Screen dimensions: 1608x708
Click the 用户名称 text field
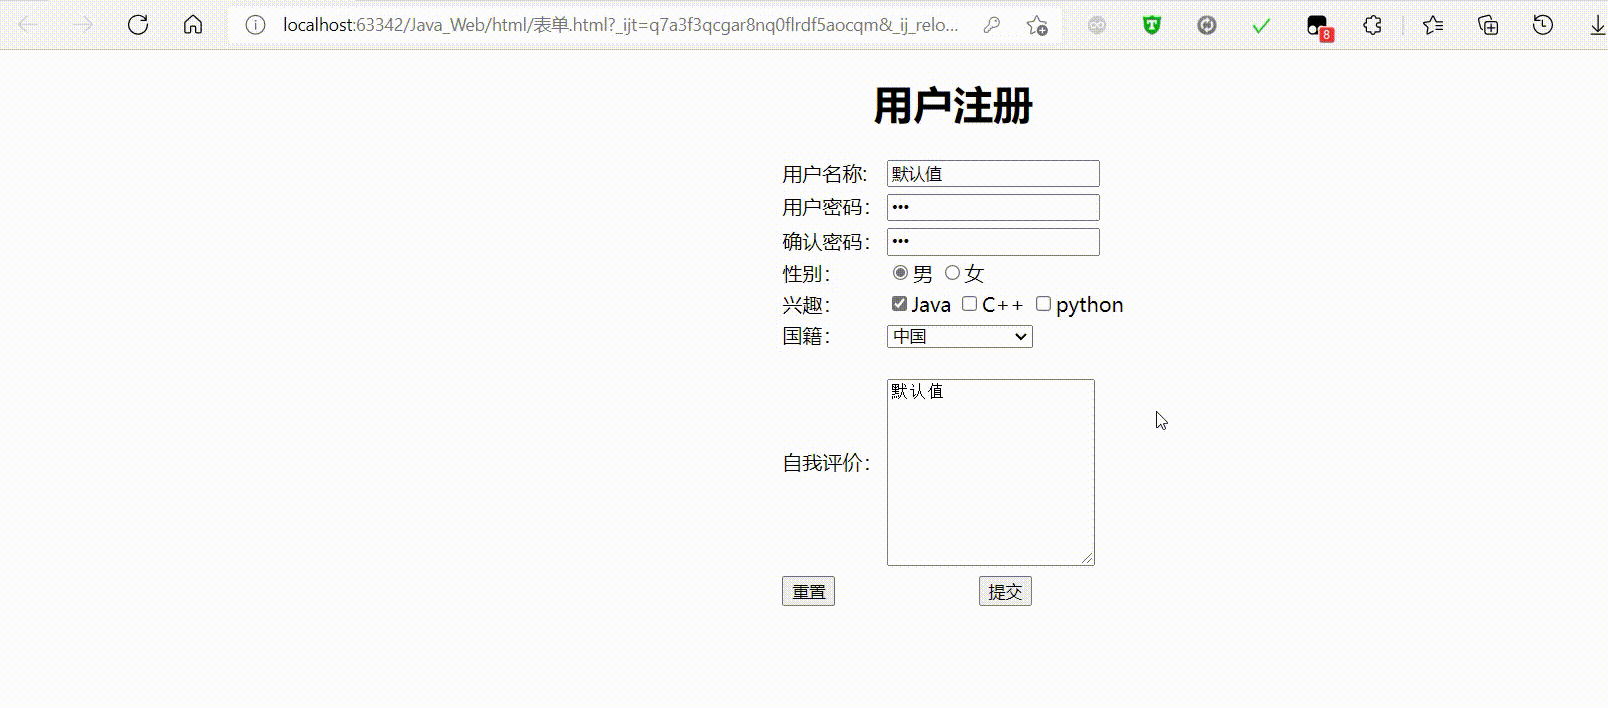993,173
